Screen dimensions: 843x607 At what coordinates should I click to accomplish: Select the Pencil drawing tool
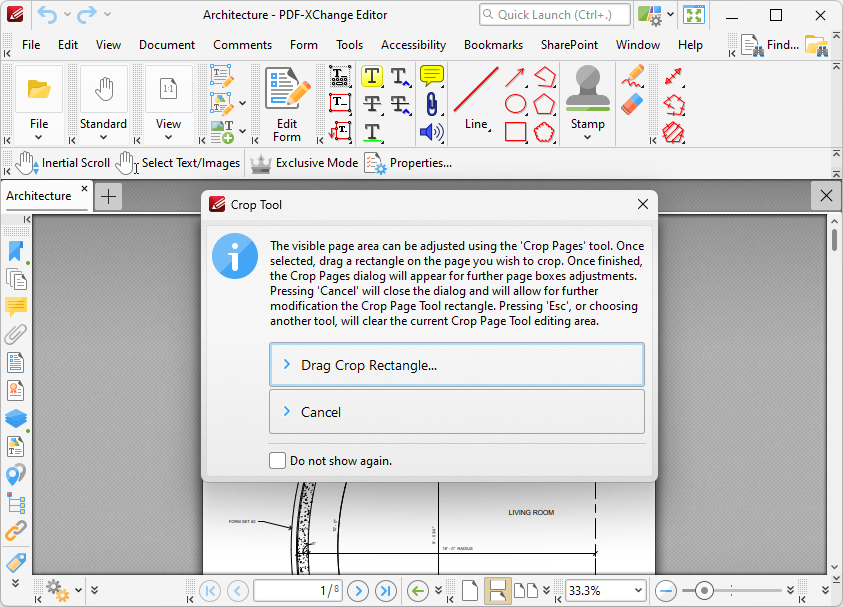(x=633, y=76)
